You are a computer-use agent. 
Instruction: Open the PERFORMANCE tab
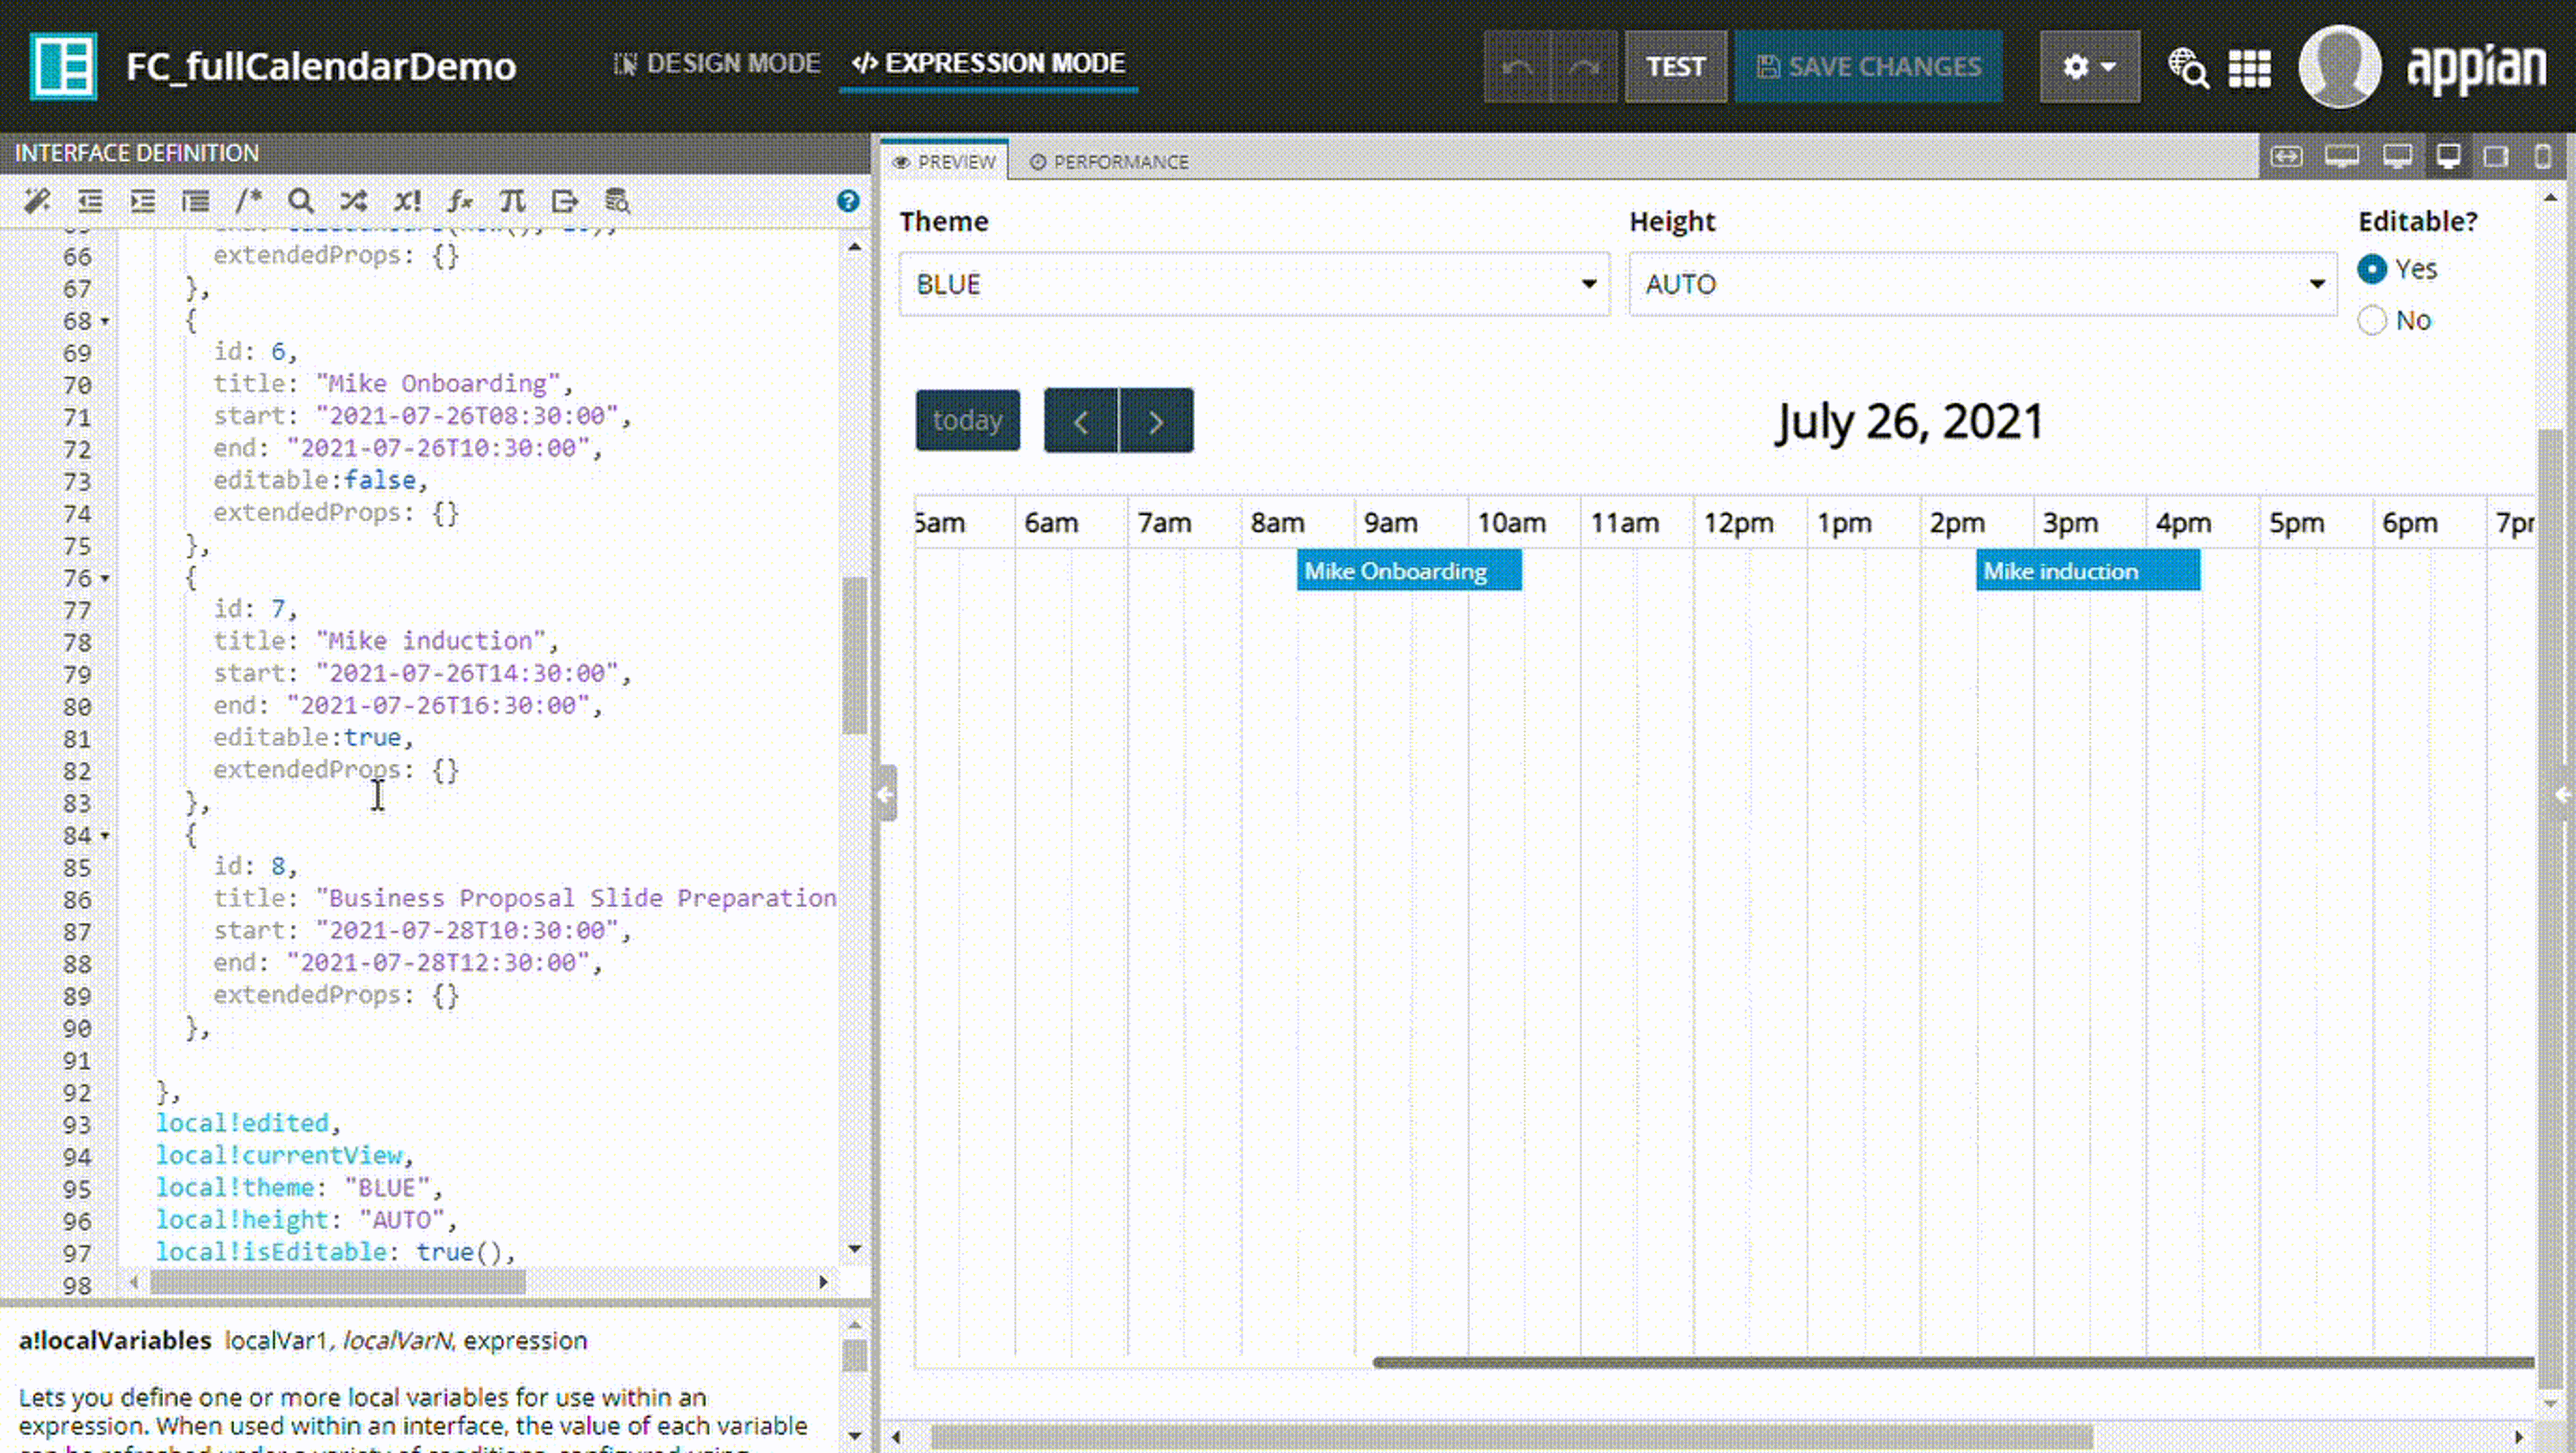1109,161
